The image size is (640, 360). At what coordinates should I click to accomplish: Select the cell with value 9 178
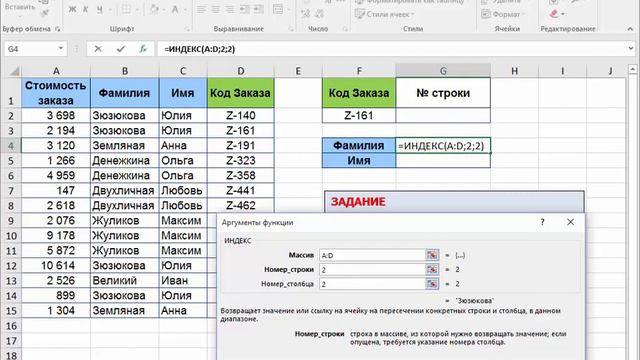[x=56, y=236]
